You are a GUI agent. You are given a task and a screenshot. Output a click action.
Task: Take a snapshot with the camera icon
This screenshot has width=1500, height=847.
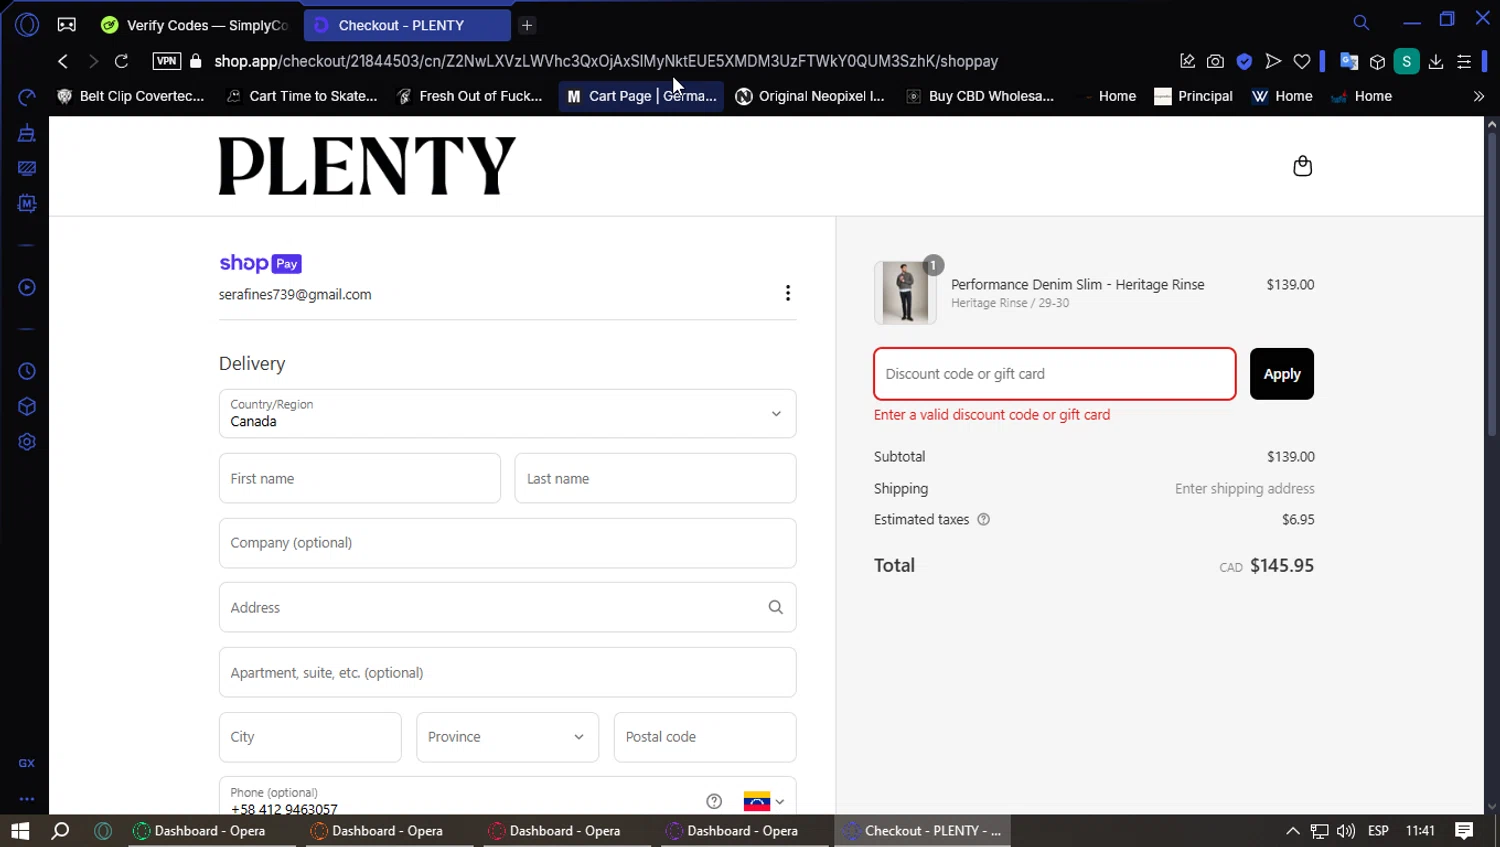(x=1215, y=61)
